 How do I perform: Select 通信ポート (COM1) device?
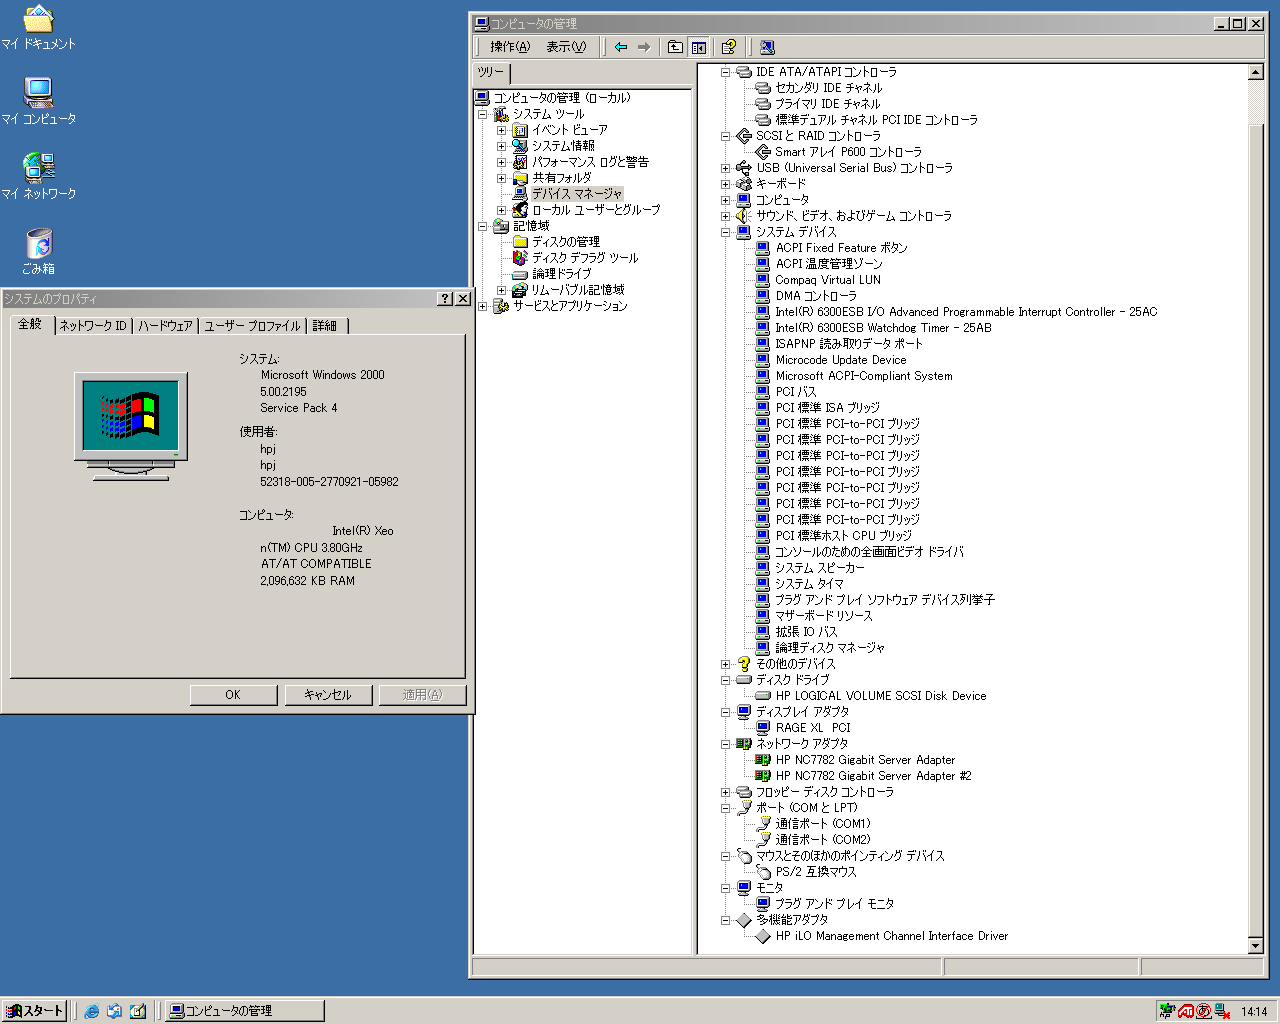click(823, 824)
